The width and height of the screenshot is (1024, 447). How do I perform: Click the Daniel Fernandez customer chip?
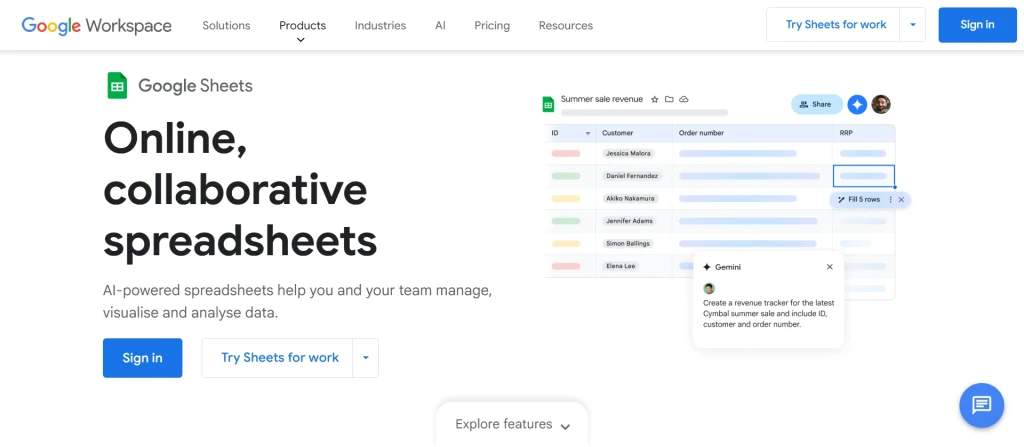coord(632,176)
